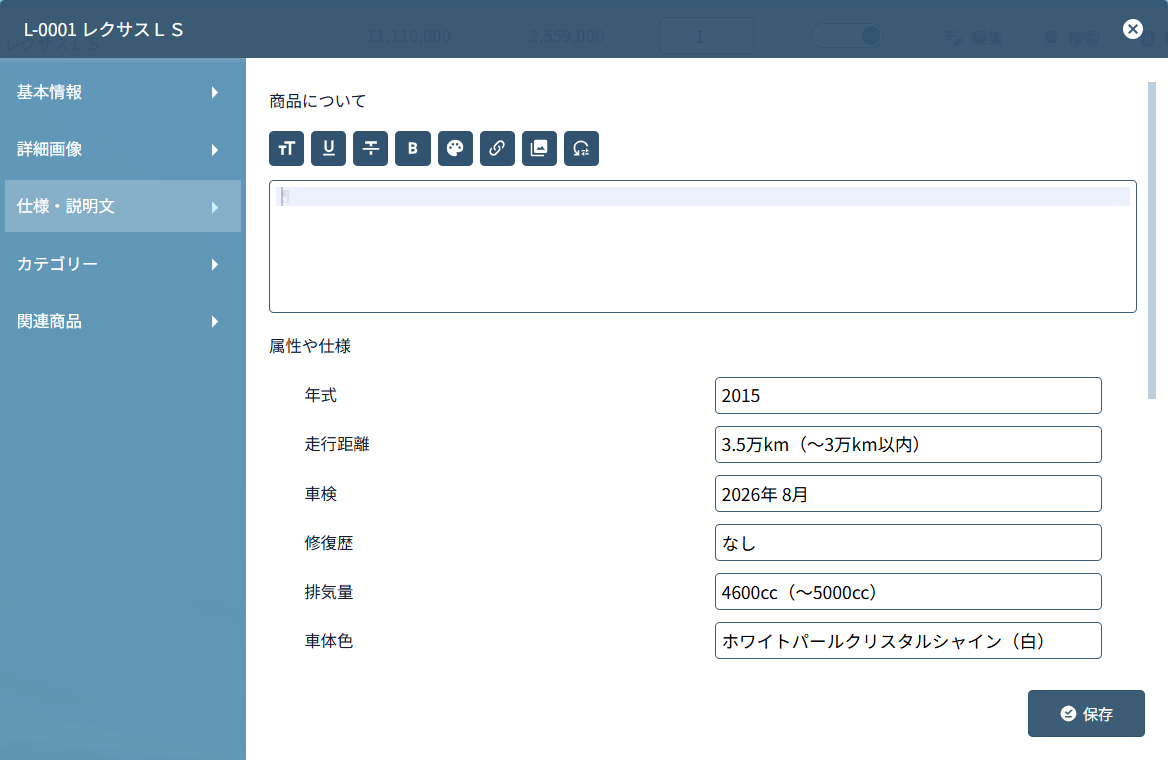Click the 排気量 label
1168x760 pixels.
coord(328,592)
